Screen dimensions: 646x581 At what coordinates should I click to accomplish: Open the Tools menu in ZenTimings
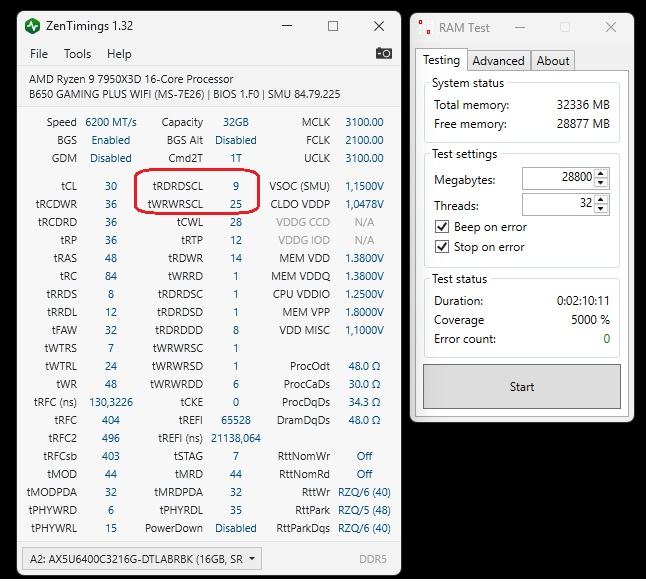[77, 54]
